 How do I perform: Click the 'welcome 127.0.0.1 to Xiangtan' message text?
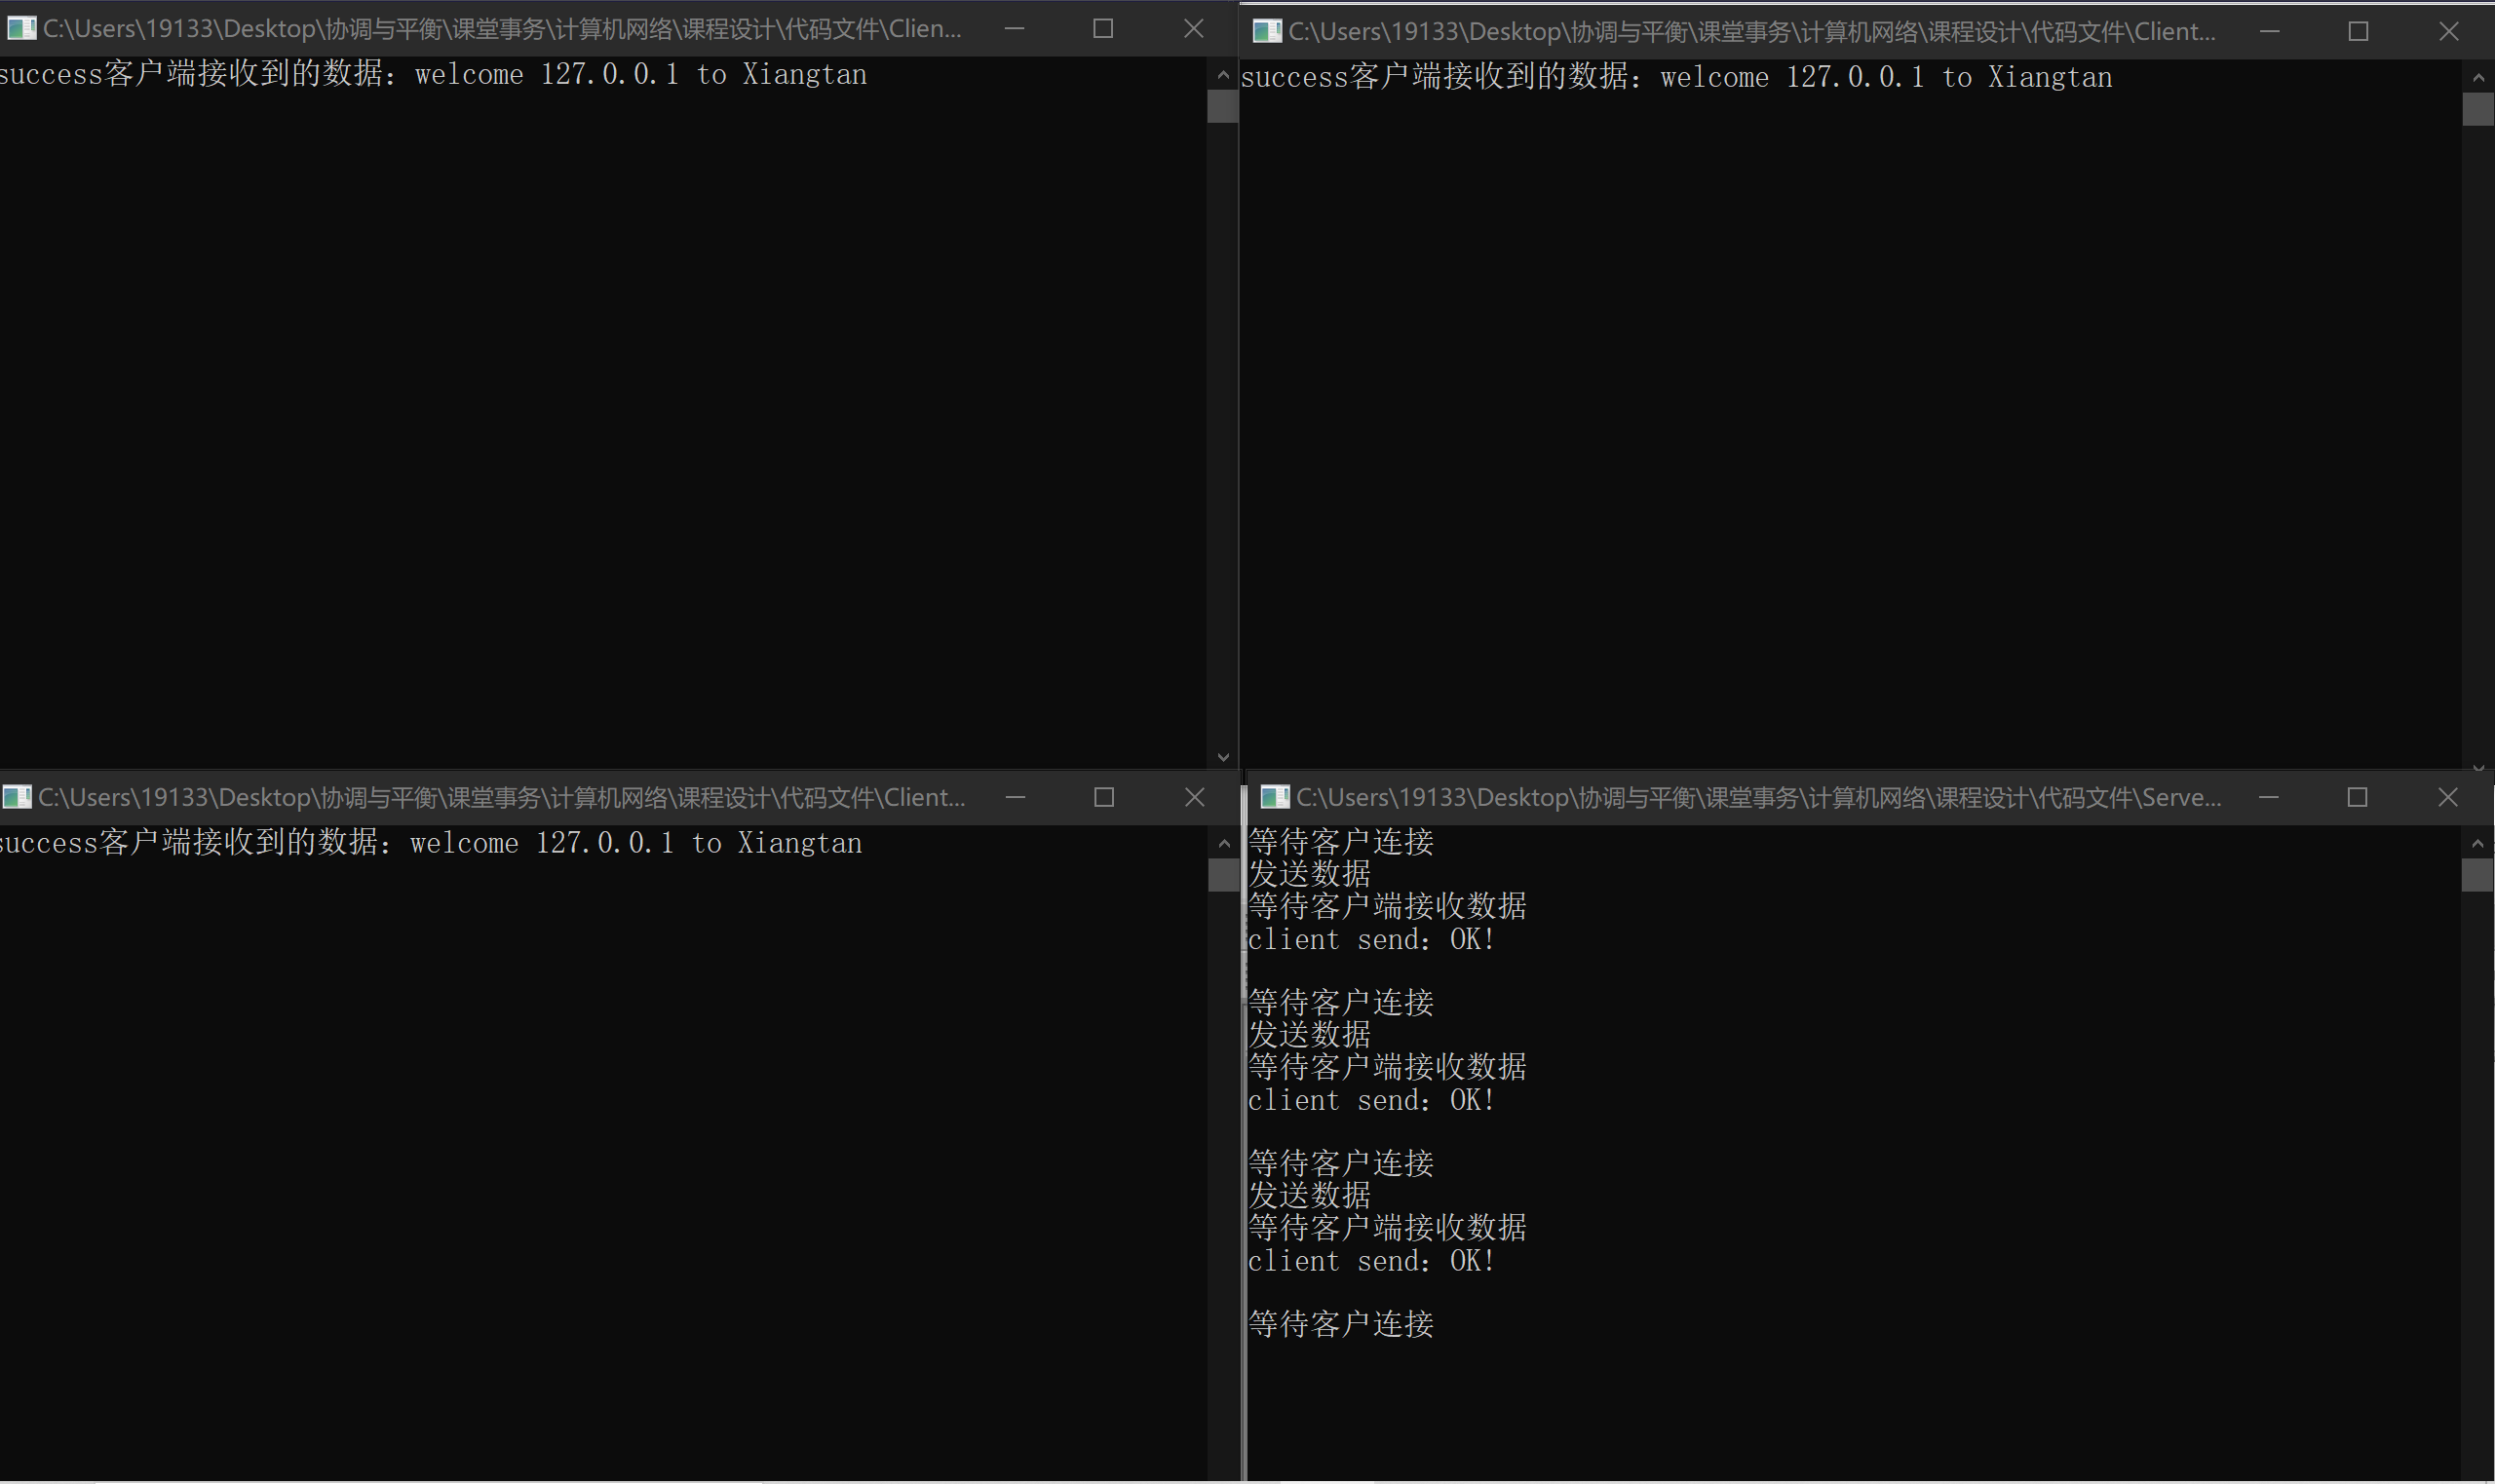tap(640, 73)
